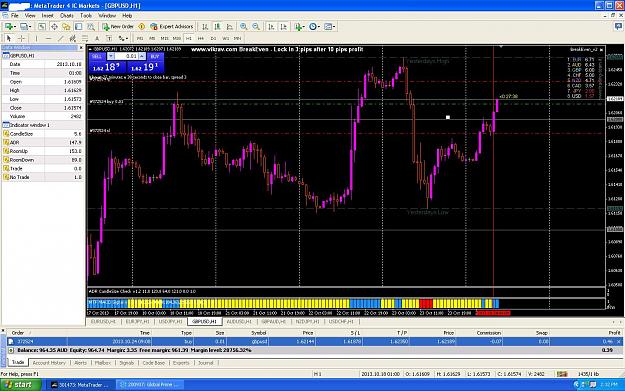Switch chart to bar chart type
Image resolution: width=625 pixels, height=391 pixels.
(x=205, y=27)
